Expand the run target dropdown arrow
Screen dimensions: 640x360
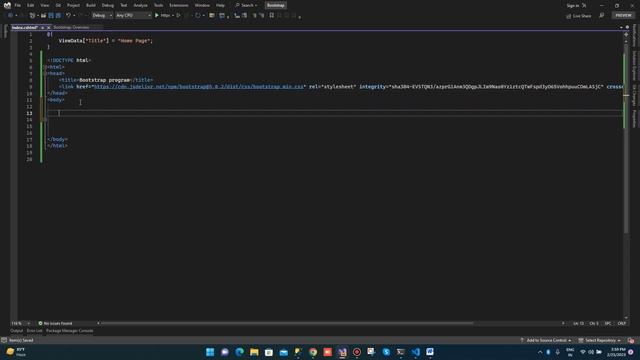point(173,16)
